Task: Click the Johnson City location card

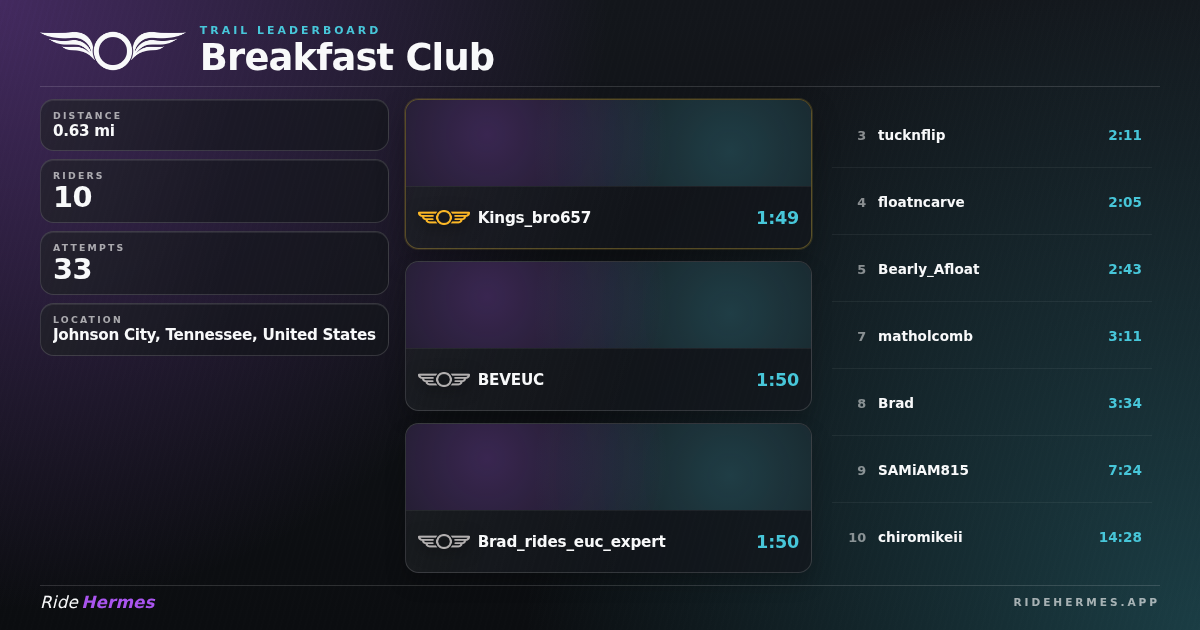Action: [x=214, y=329]
